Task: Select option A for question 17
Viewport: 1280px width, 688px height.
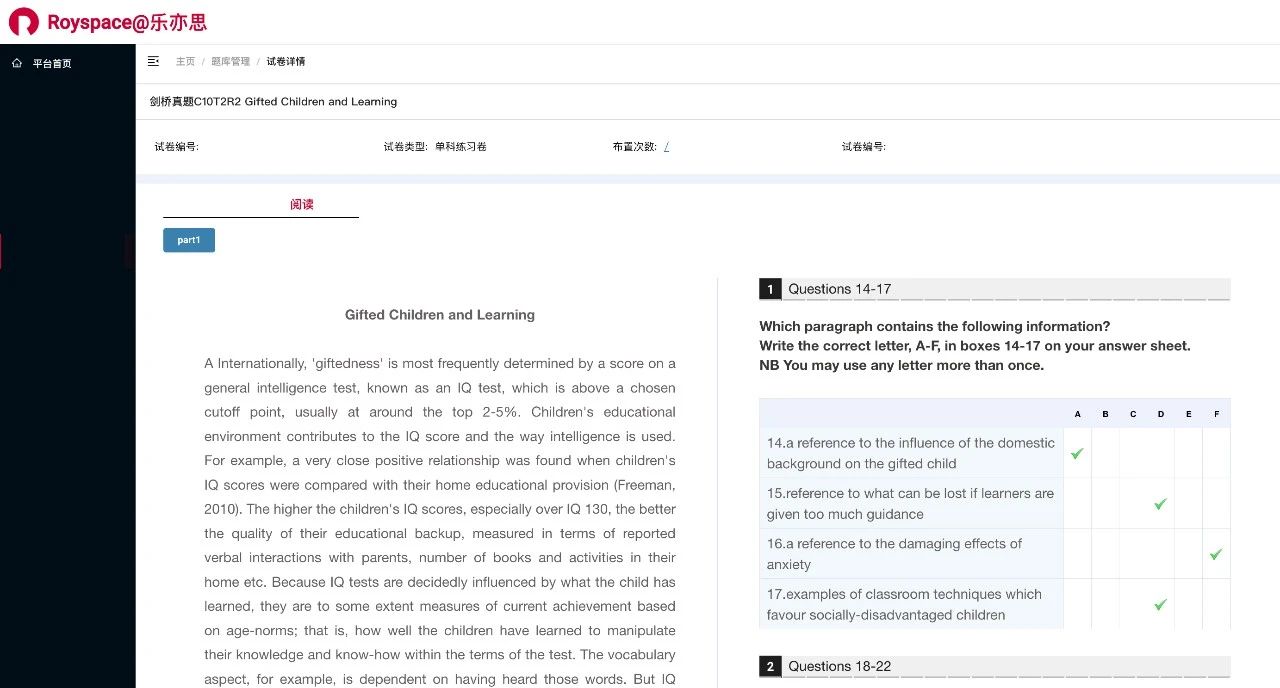Action: (x=1077, y=604)
